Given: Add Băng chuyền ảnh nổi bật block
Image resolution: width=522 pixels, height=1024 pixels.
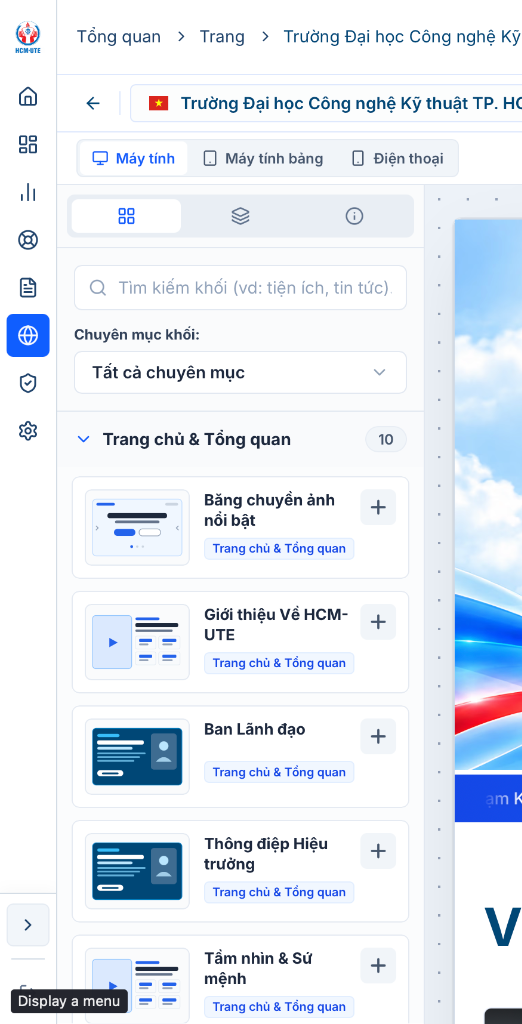Looking at the screenshot, I should (x=378, y=507).
